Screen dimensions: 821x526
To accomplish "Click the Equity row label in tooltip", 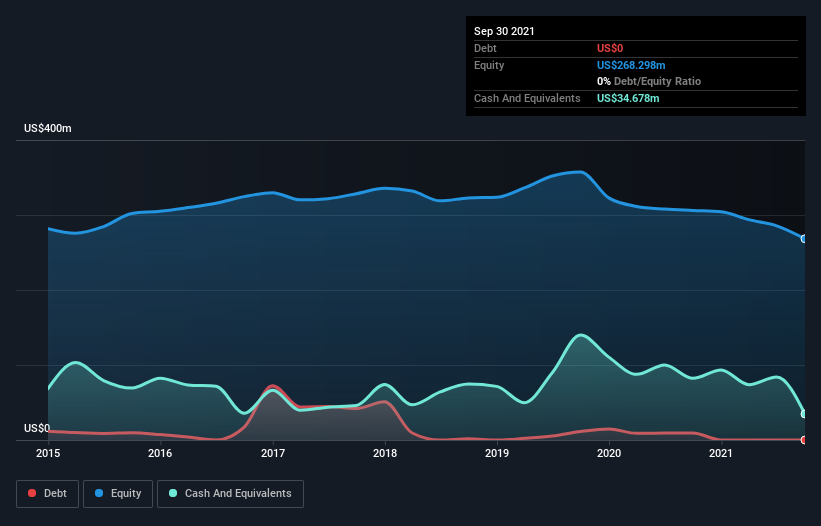I will click(x=489, y=65).
